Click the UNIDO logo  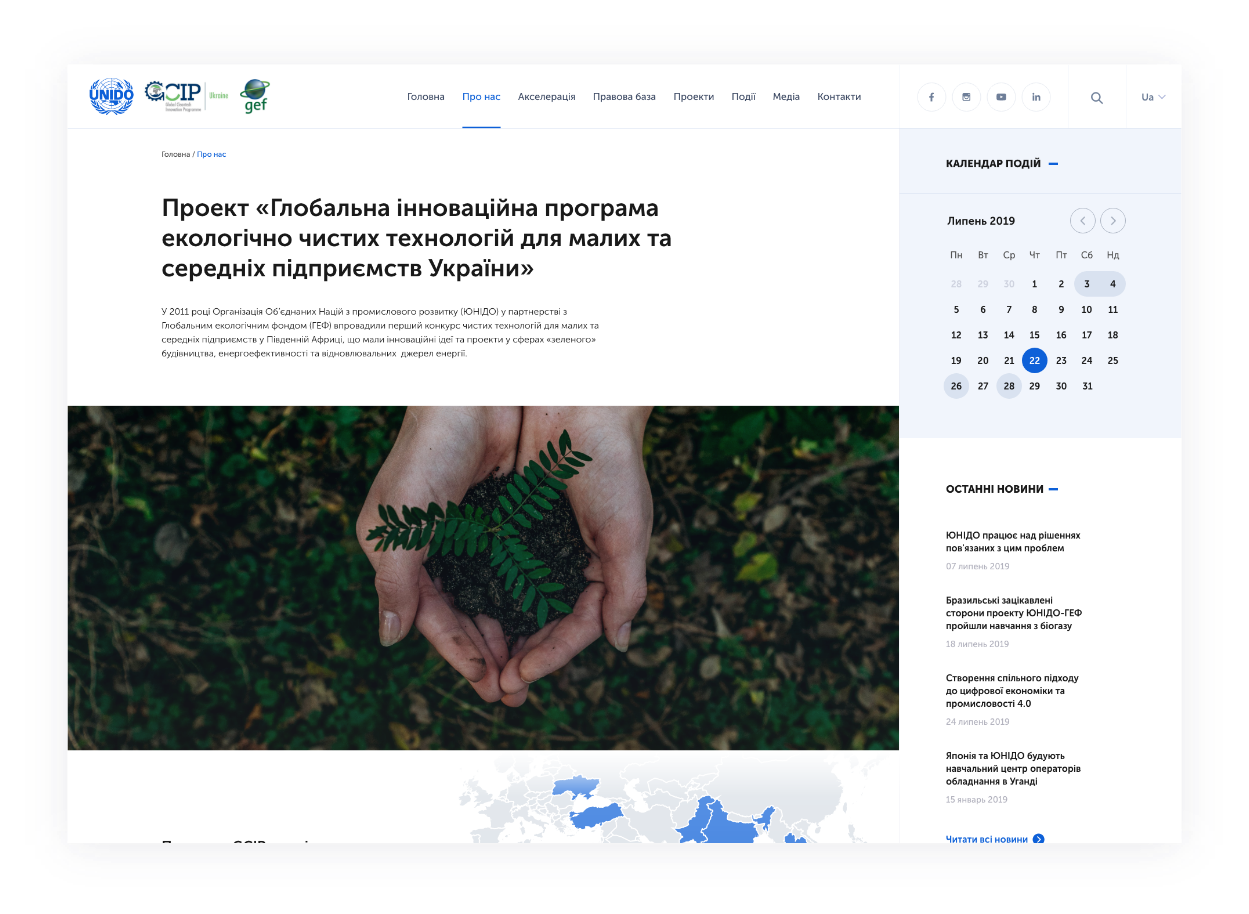[111, 96]
